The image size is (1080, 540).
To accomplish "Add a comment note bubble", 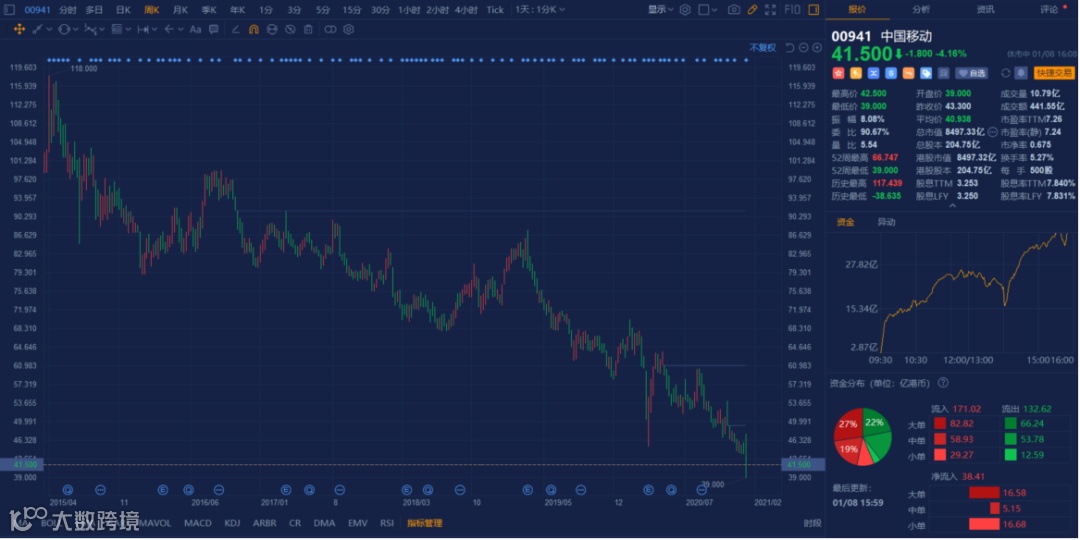I will point(214,30).
